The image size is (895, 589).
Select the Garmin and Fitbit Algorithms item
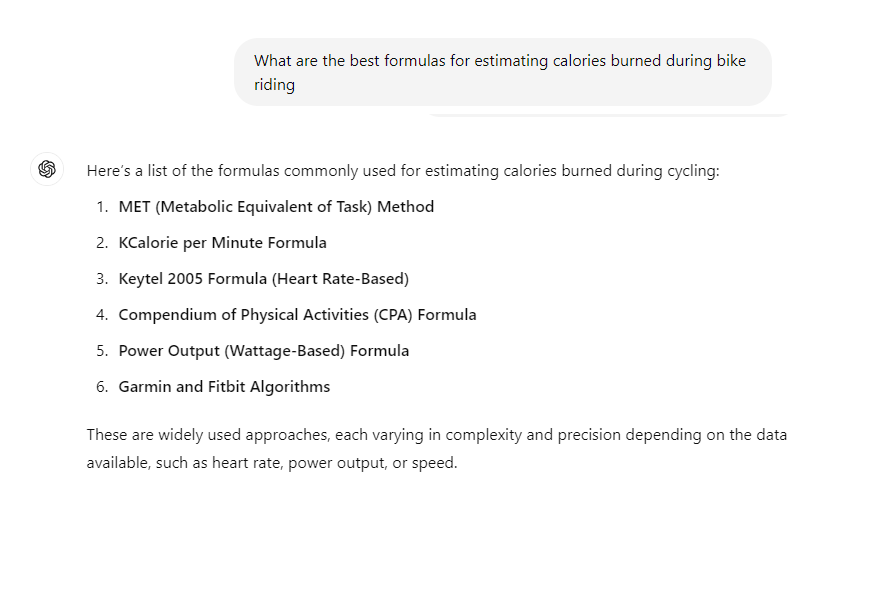(x=224, y=386)
